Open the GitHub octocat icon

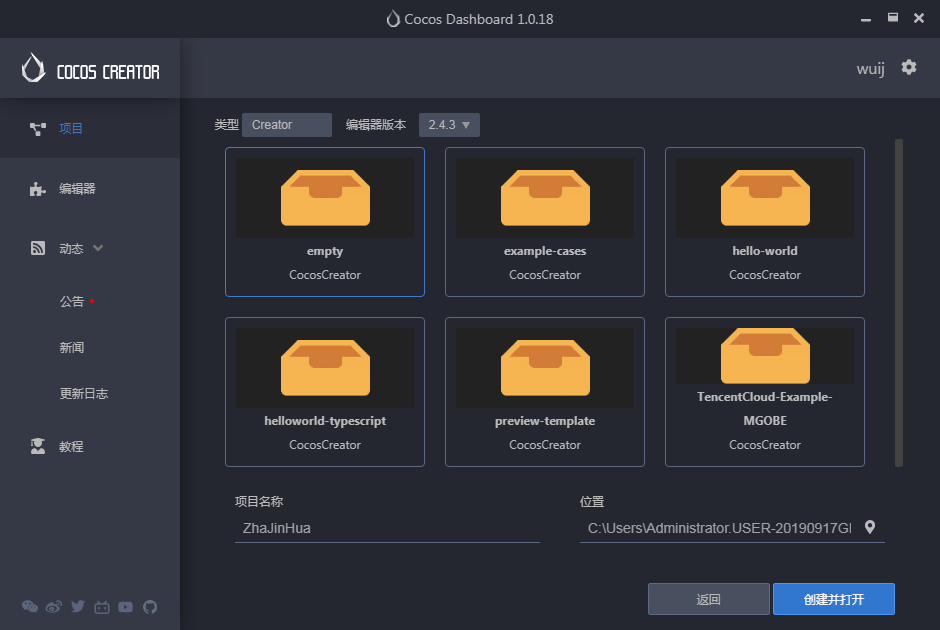point(150,607)
